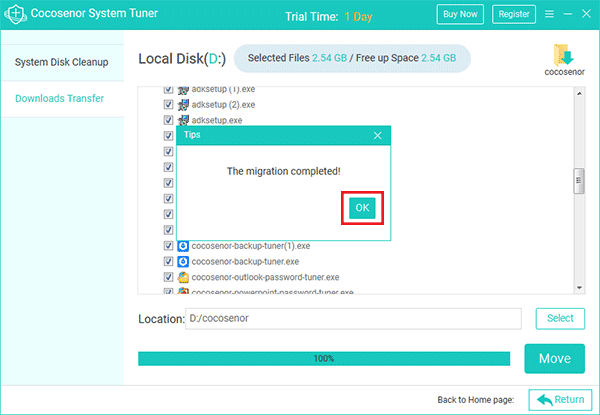600x415 pixels.
Task: Uncheck the adksetup (2).exe checkbox
Action: pyautogui.click(x=168, y=104)
